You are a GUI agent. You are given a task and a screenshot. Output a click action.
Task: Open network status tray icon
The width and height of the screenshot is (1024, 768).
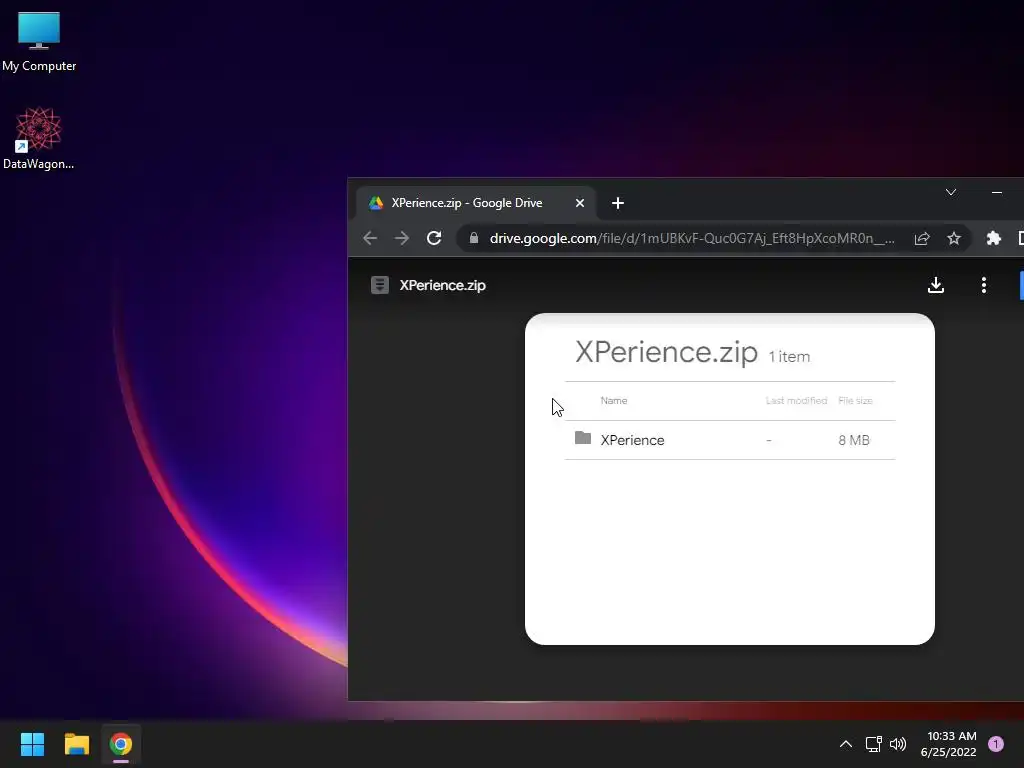tap(873, 744)
